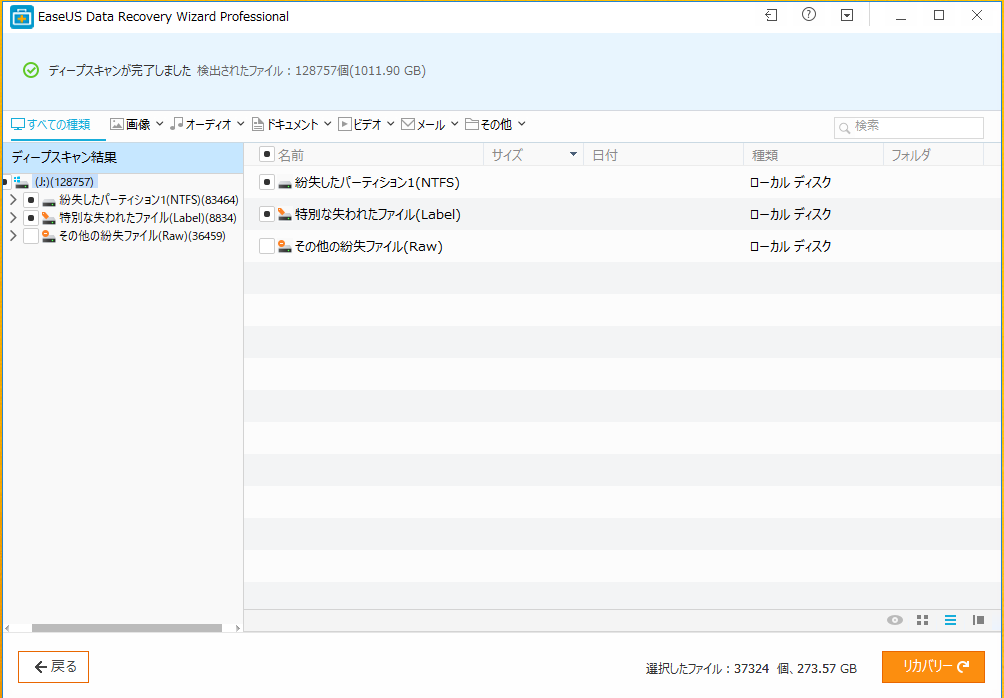This screenshot has width=1004, height=698.
Task: Click the eye preview icon
Action: pos(895,620)
